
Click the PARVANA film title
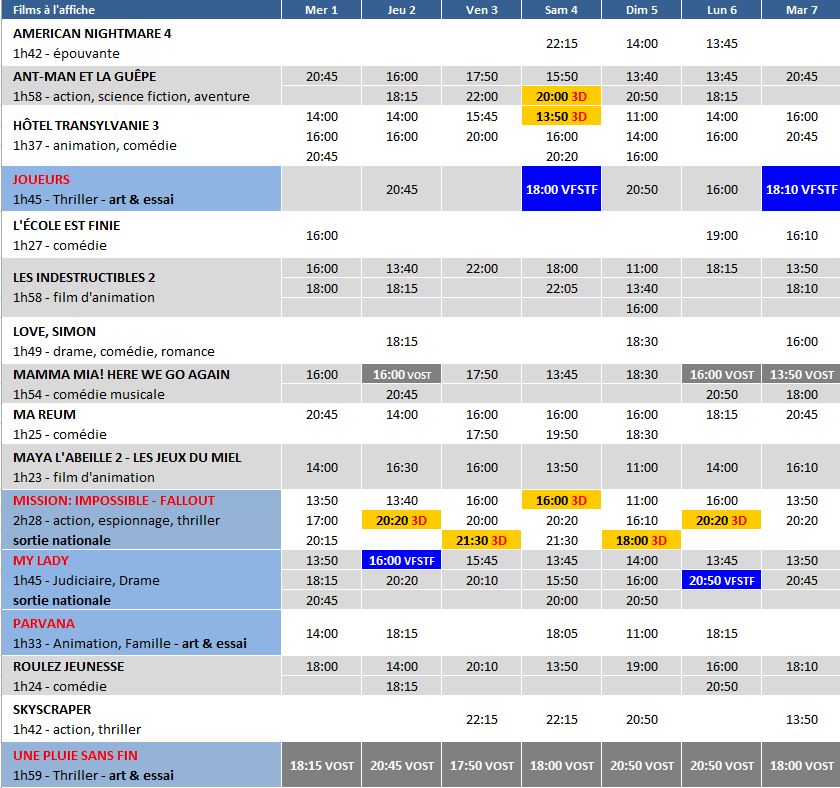(43, 623)
